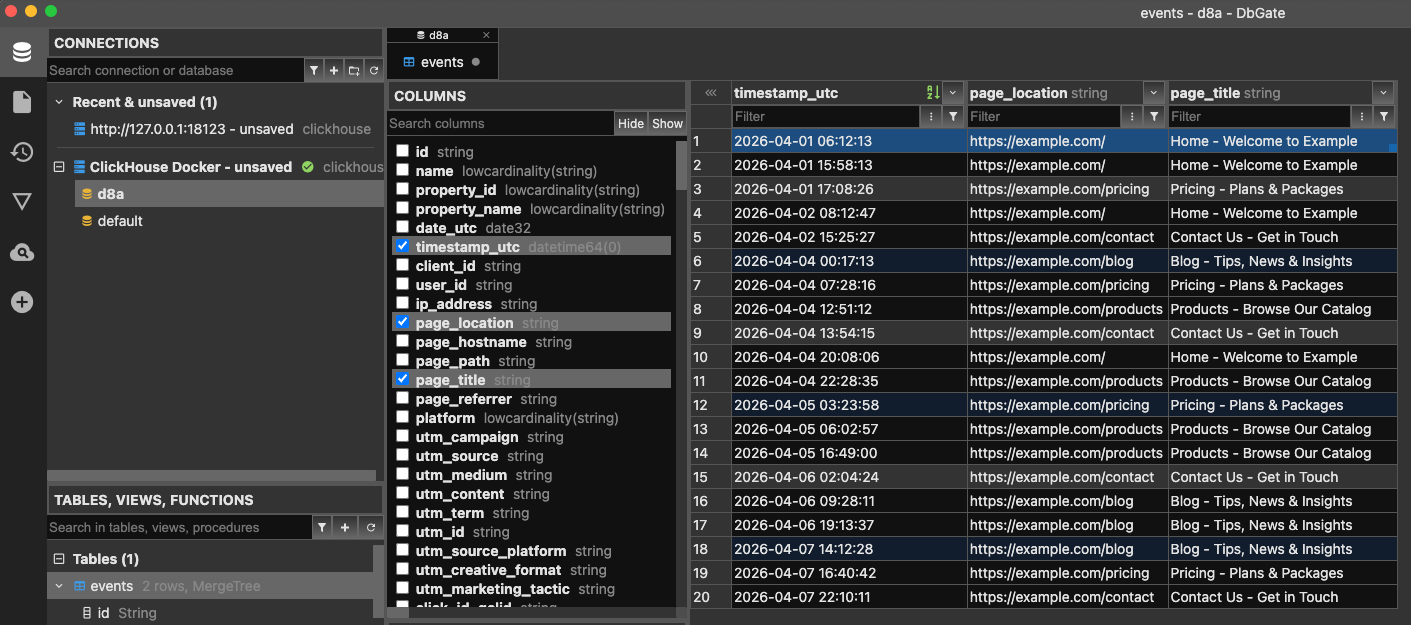Viewport: 1411px width, 625px height.
Task: Open the query history sidebar icon
Action: pyautogui.click(x=22, y=152)
